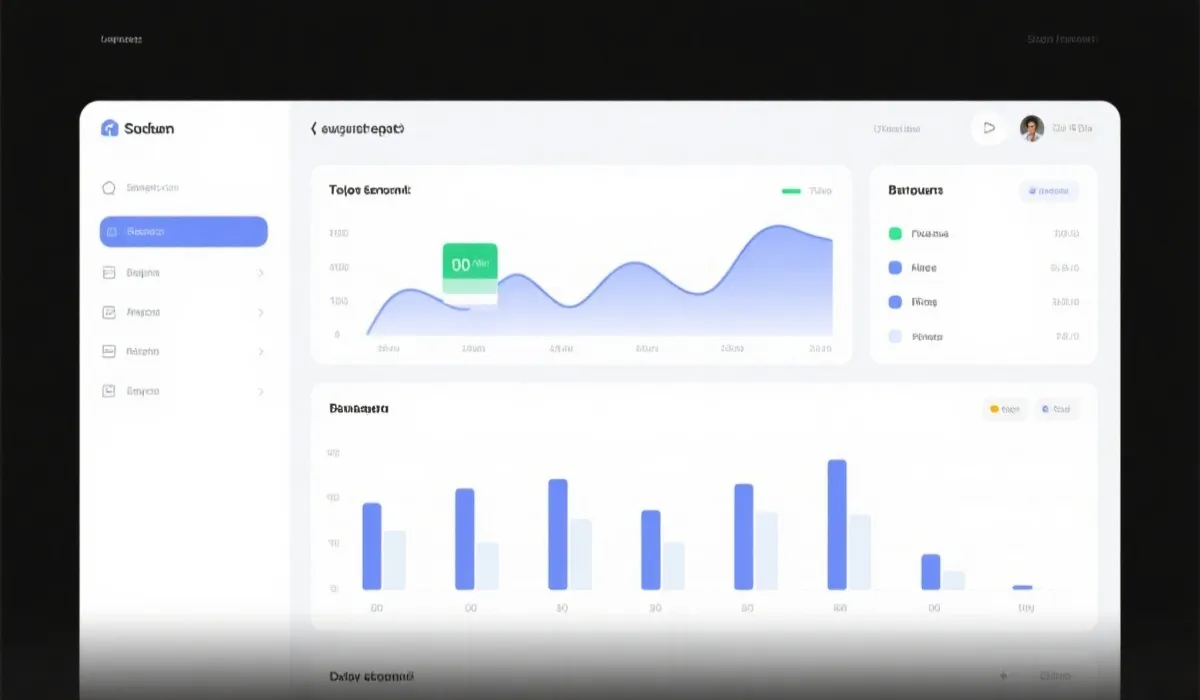
Task: Select the highlighted blue sidebar menu item
Action: coord(184,232)
